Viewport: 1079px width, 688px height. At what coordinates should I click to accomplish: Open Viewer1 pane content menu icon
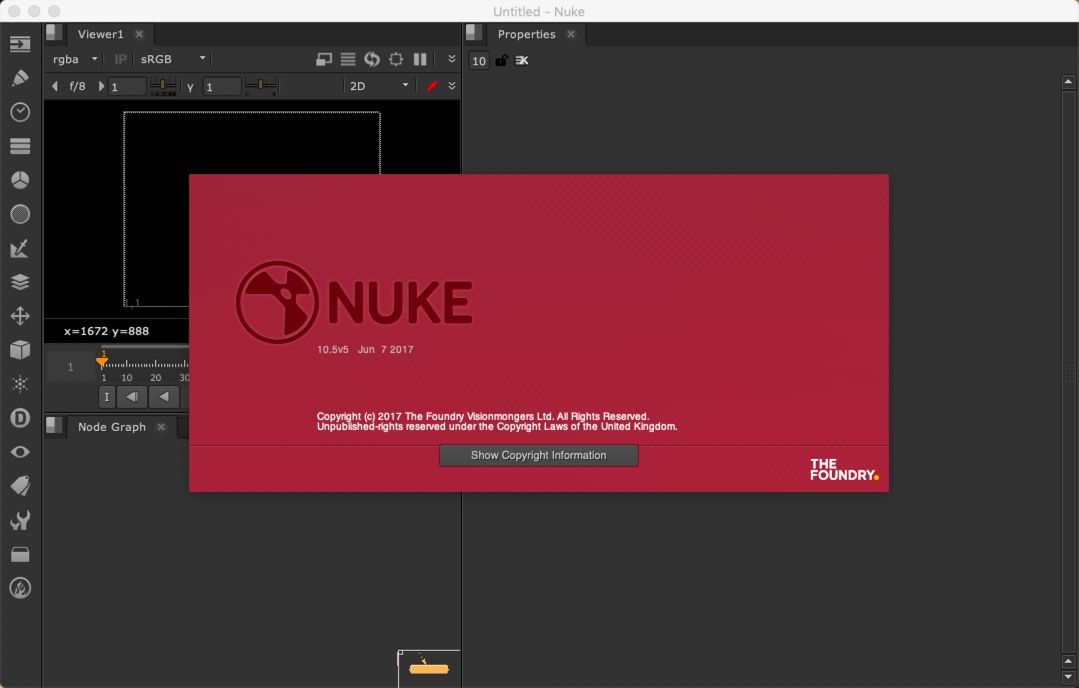click(54, 33)
